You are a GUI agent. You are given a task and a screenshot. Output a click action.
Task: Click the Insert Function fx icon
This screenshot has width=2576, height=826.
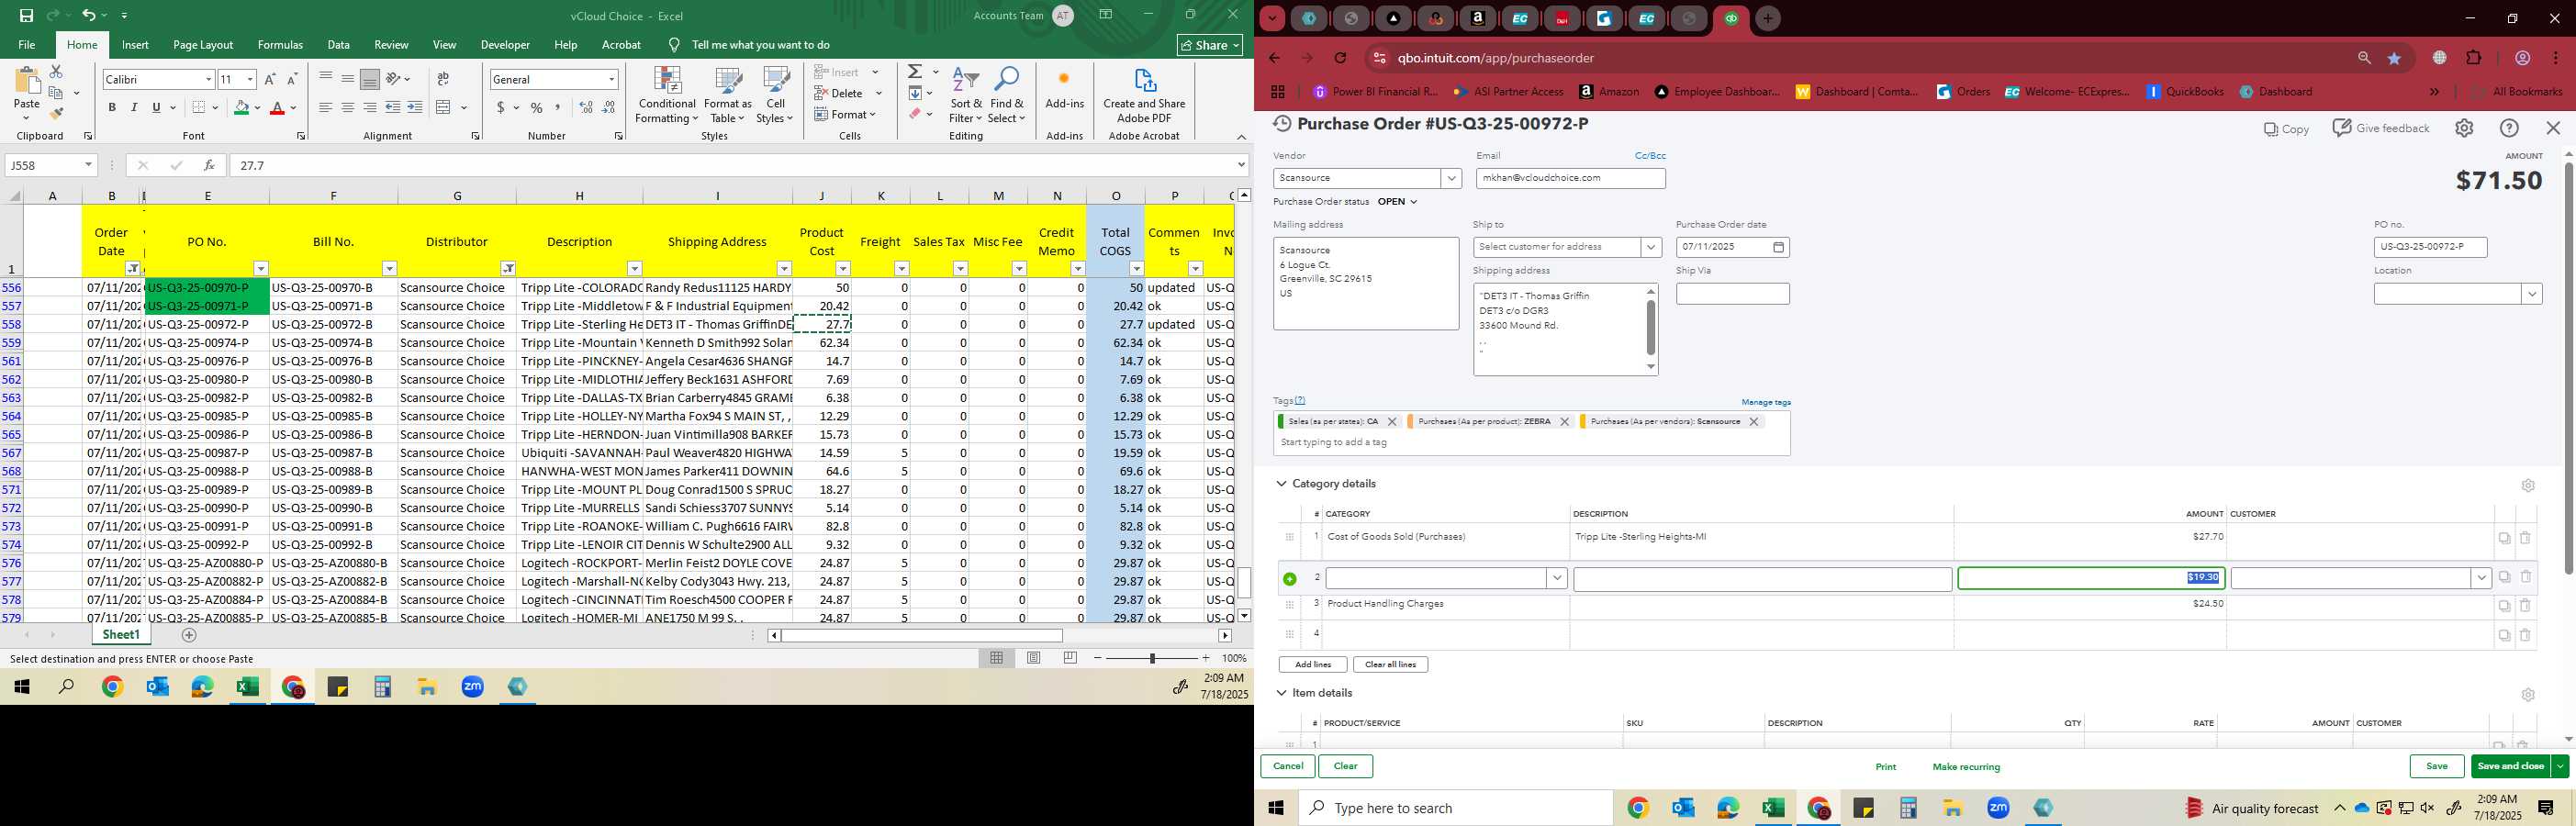pyautogui.click(x=209, y=165)
